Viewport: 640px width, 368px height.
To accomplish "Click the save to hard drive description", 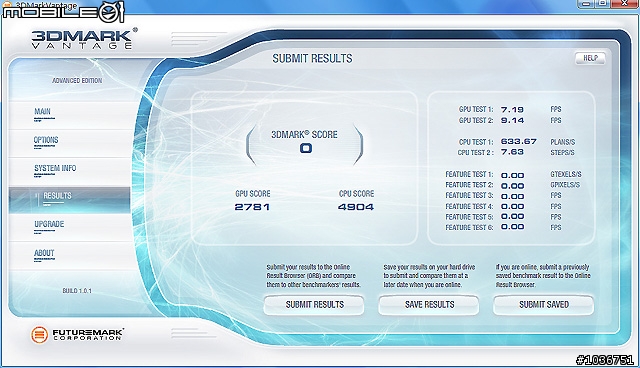I will 429,276.
